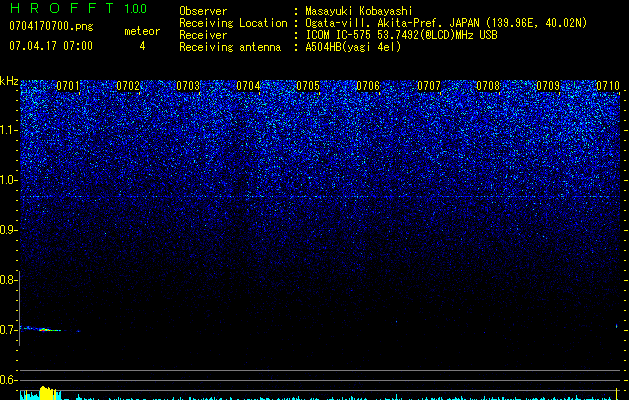
Task: Click the 0701 time marker
Action: 68,86
